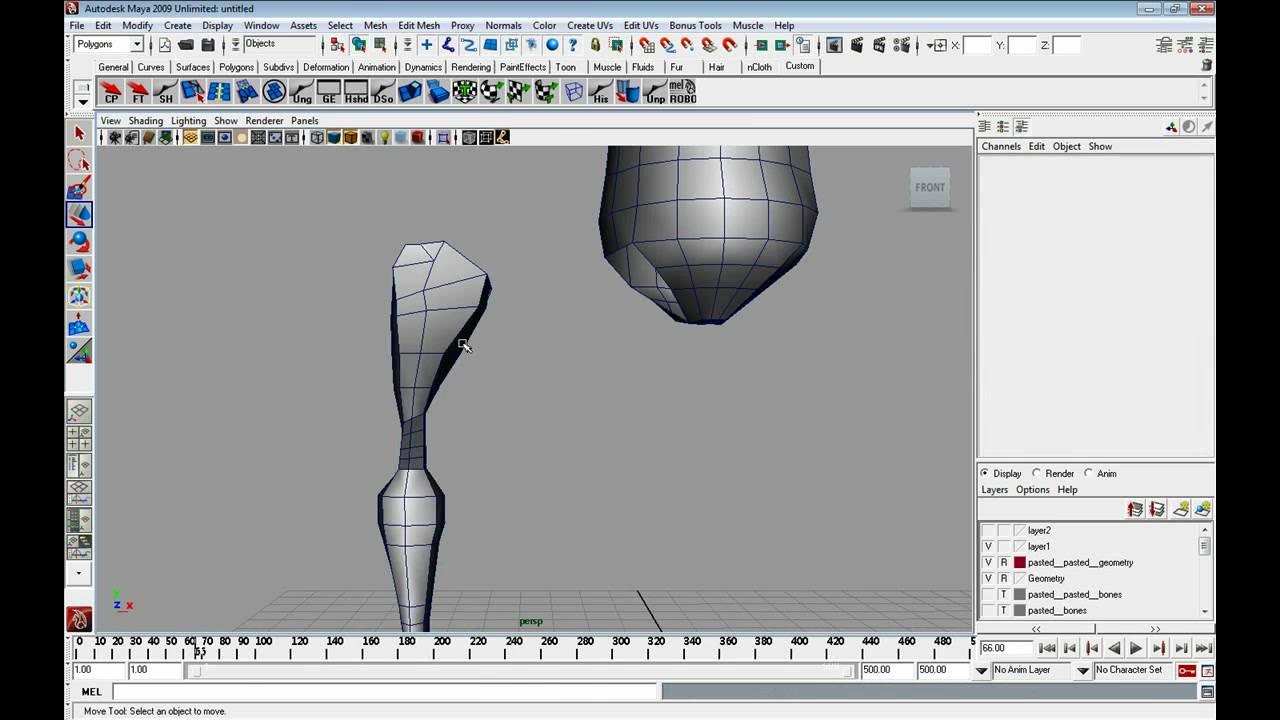
Task: Switch to the Custom shelf tab
Action: pos(799,66)
